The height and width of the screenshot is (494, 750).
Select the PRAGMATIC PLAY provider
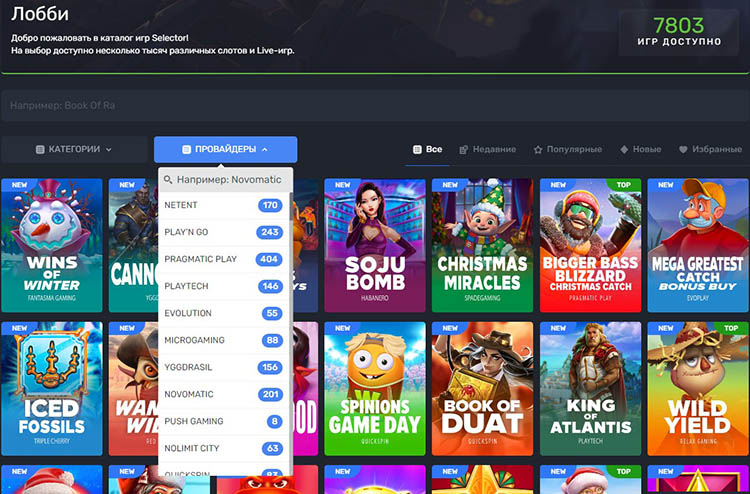[223, 259]
